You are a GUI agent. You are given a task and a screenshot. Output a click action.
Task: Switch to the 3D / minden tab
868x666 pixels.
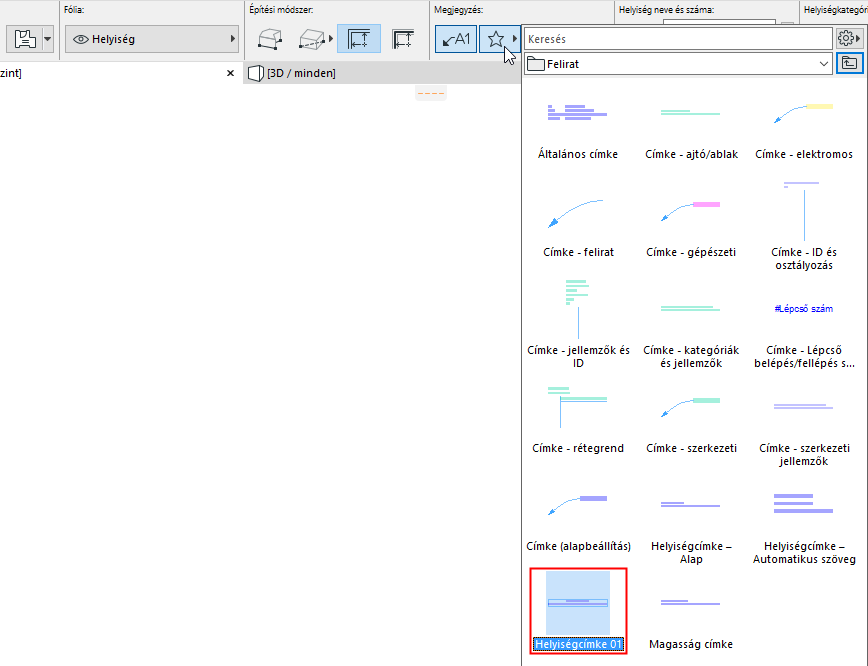click(x=301, y=73)
